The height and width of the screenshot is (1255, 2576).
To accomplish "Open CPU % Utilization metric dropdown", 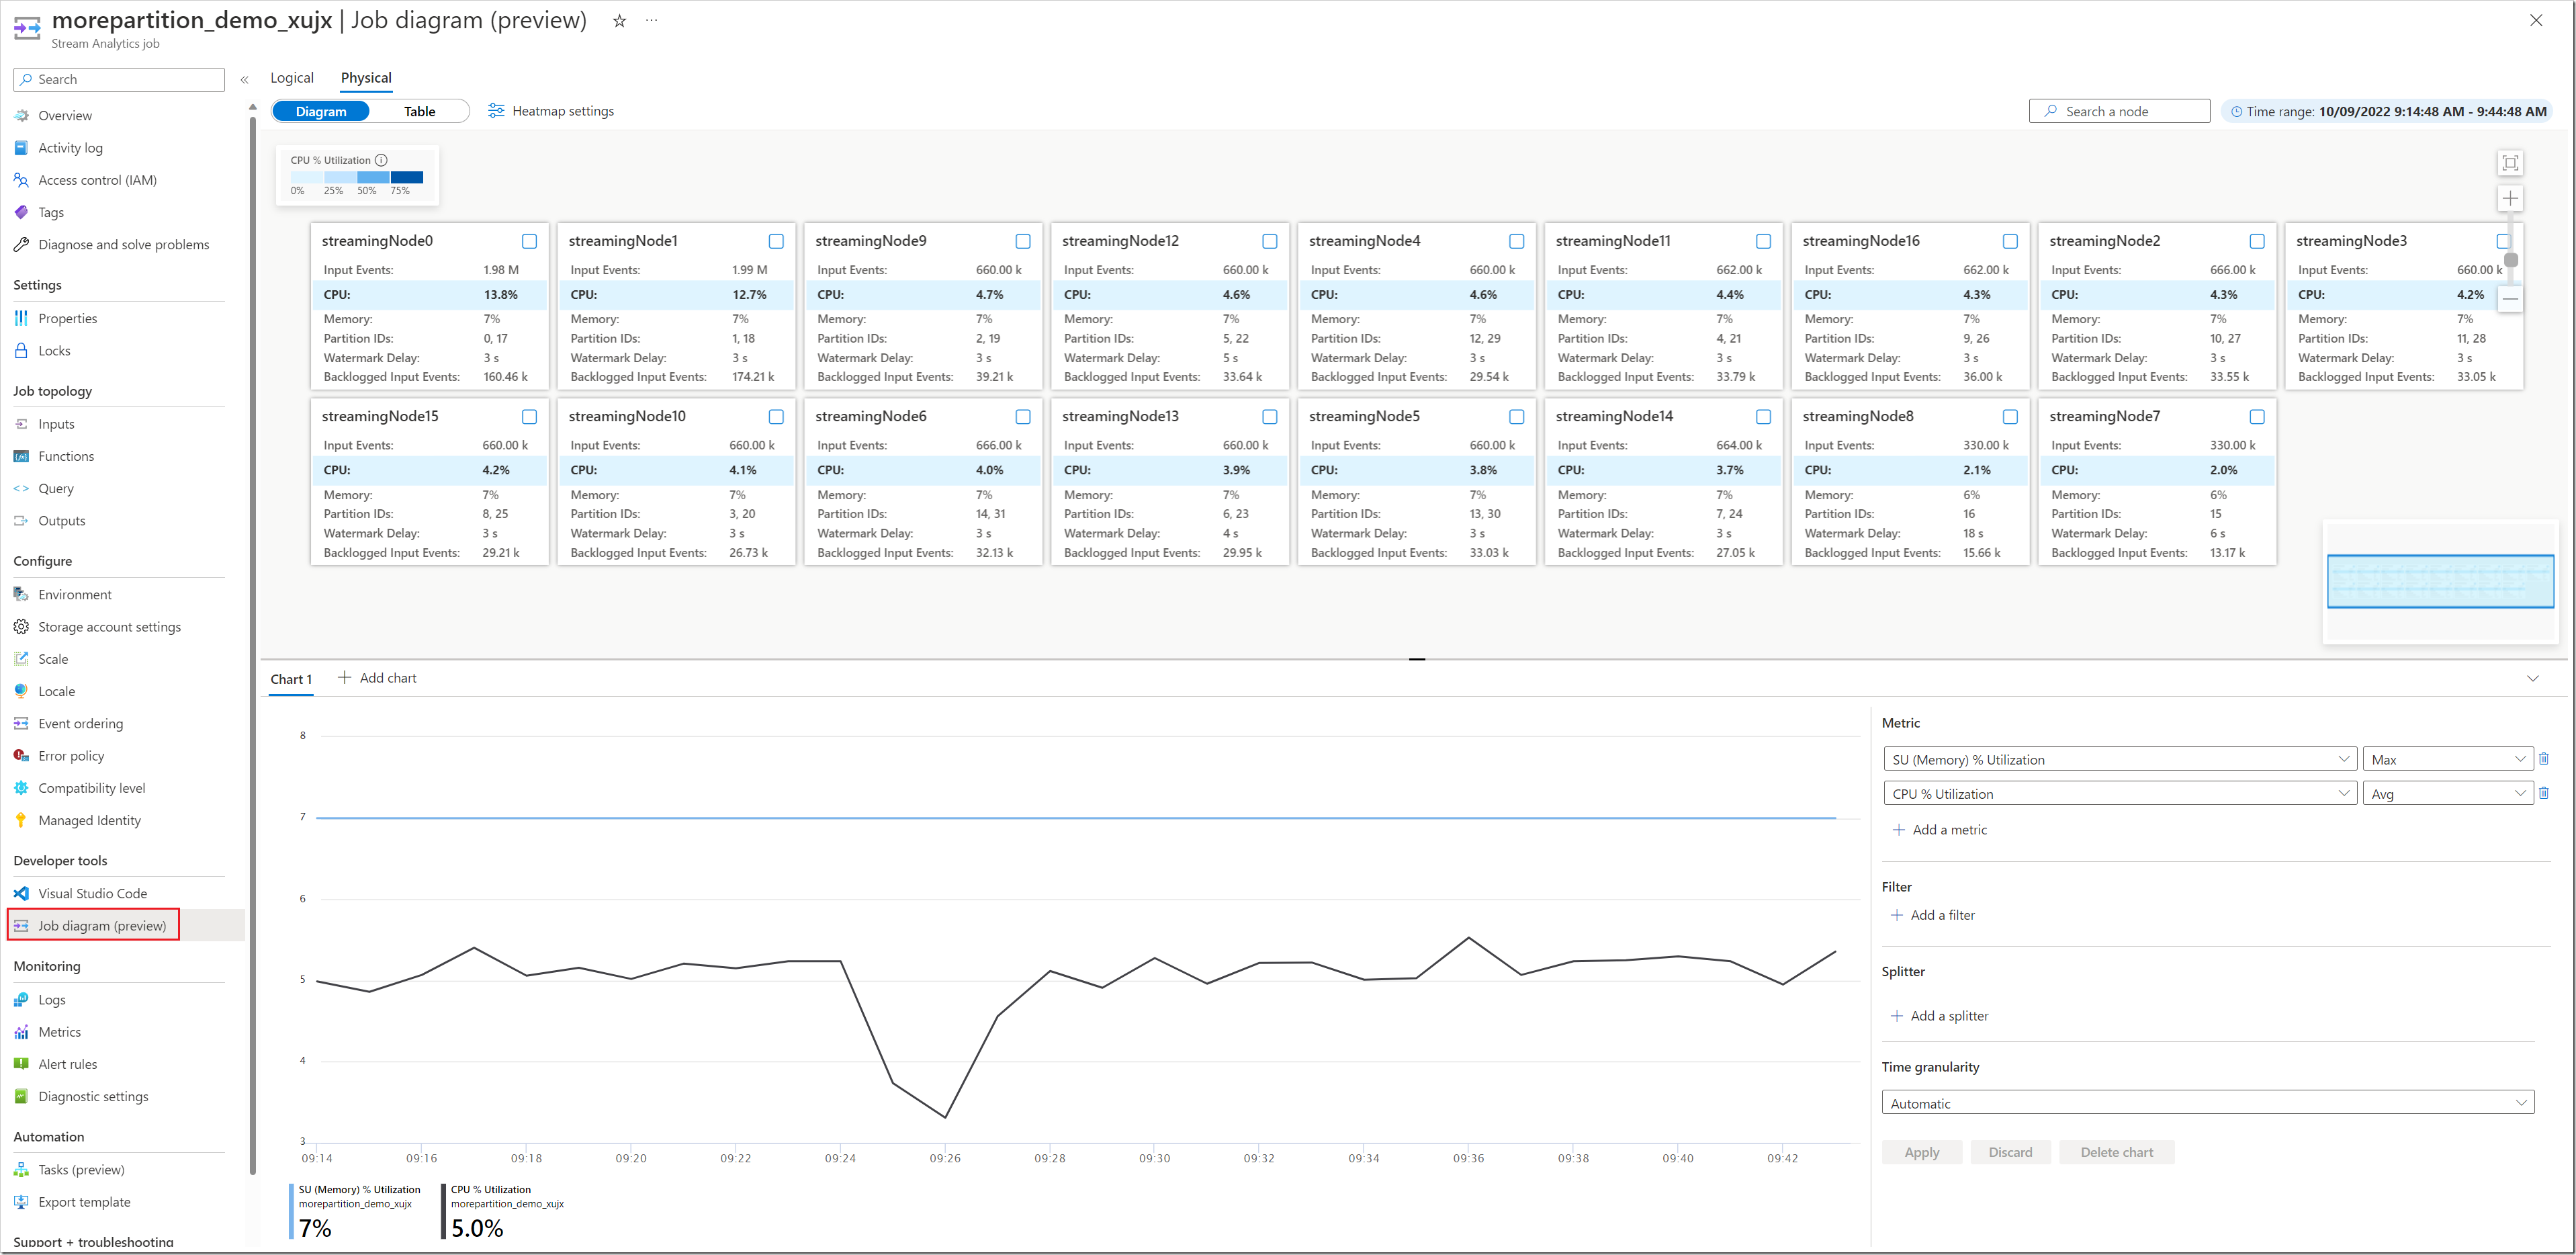I will tap(2119, 793).
